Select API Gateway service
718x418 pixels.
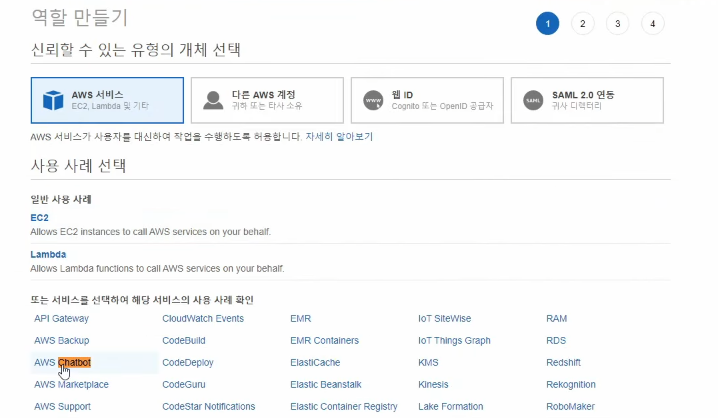61,319
